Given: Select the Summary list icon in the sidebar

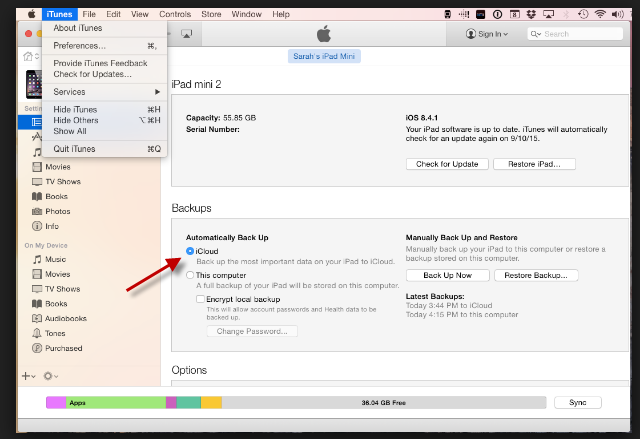Looking at the screenshot, I should (37, 122).
